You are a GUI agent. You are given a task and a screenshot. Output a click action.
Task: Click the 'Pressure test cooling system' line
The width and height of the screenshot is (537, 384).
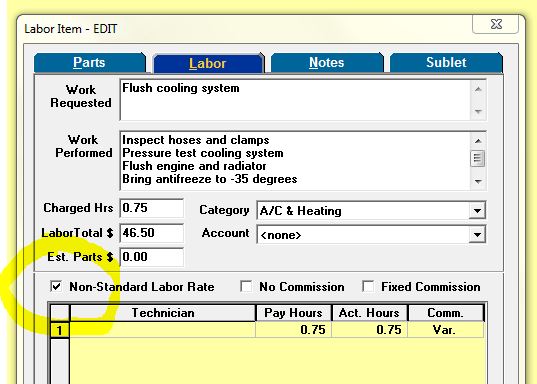pyautogui.click(x=203, y=153)
